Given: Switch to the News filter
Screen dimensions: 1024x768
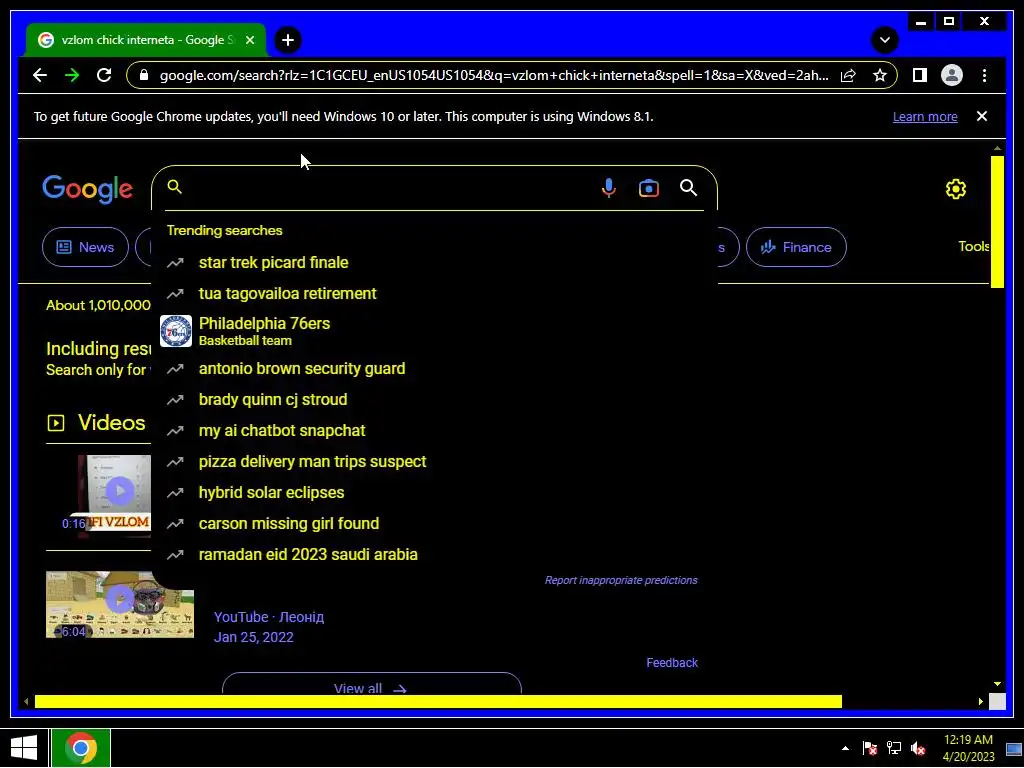Looking at the screenshot, I should pyautogui.click(x=86, y=247).
